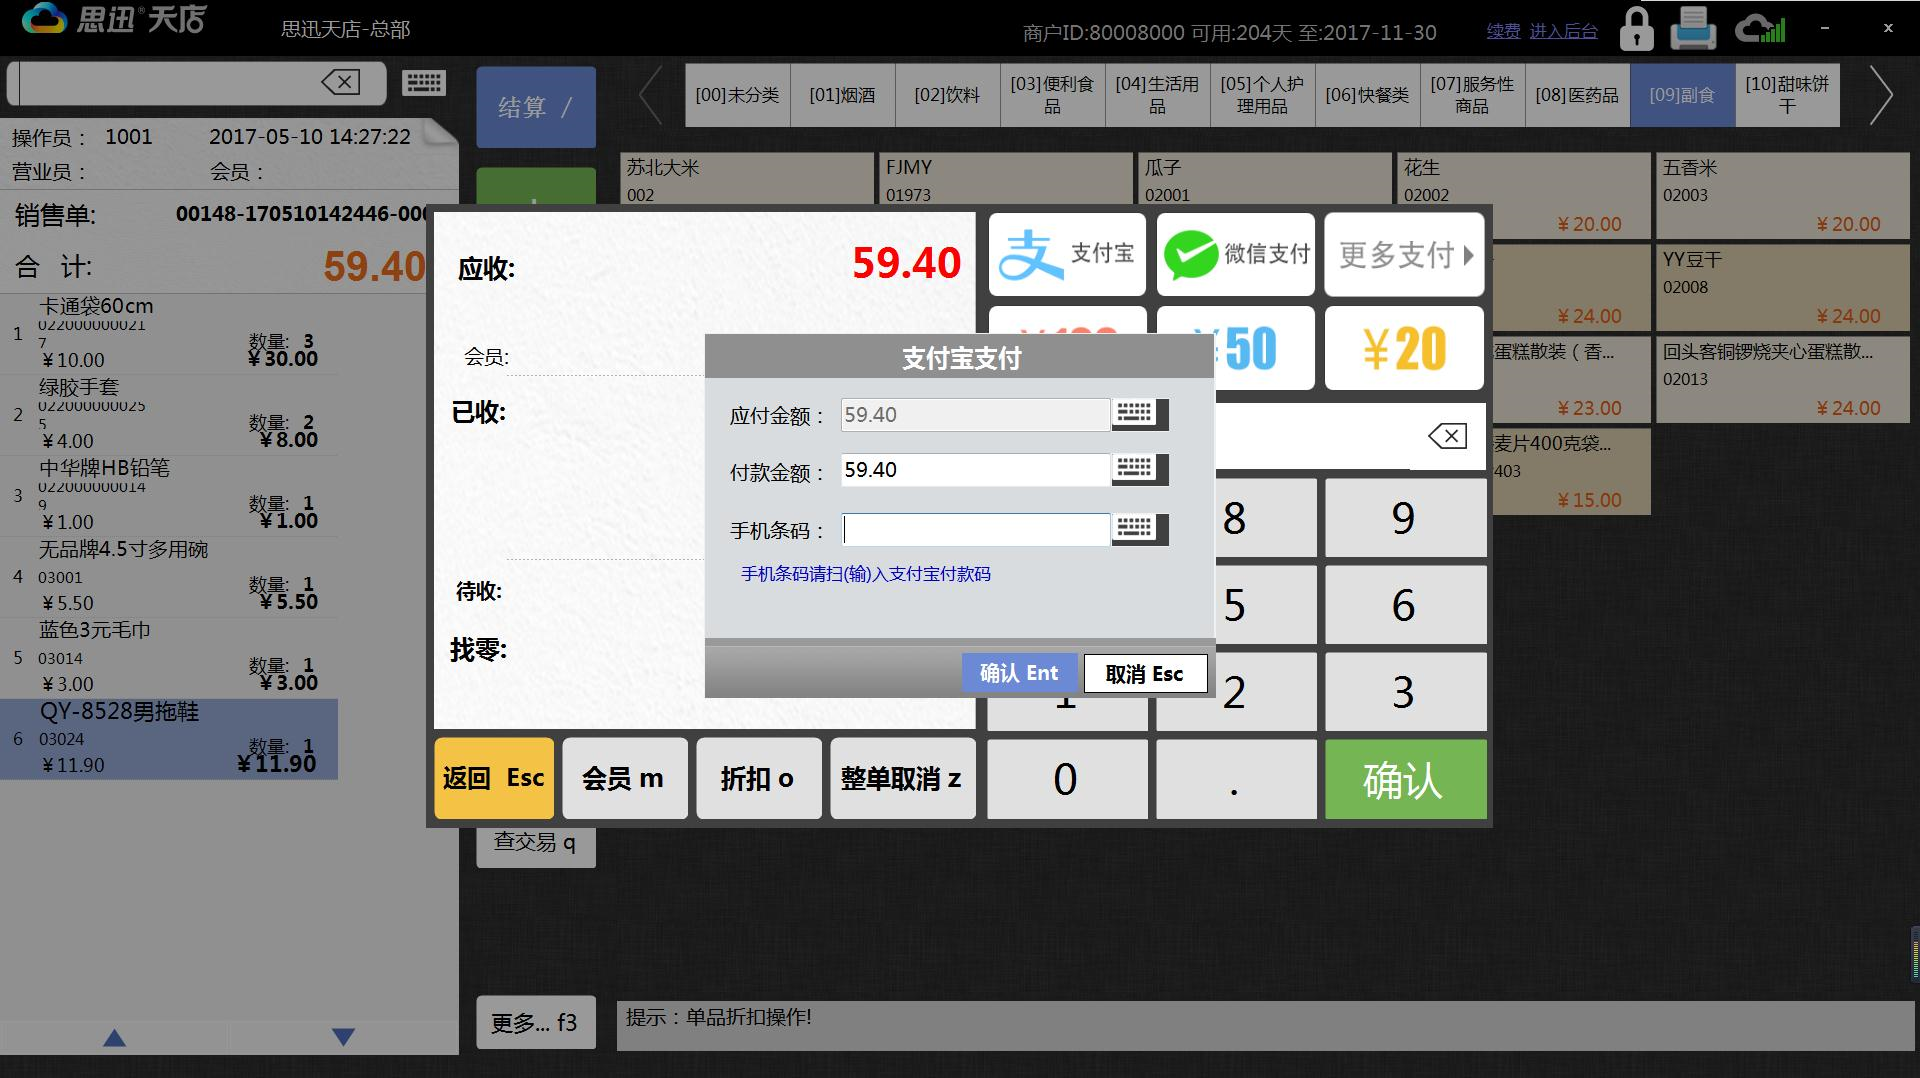Select product tile 回头客铜锣烧夹心蛋糕
The width and height of the screenshot is (1920, 1078).
[x=1783, y=380]
